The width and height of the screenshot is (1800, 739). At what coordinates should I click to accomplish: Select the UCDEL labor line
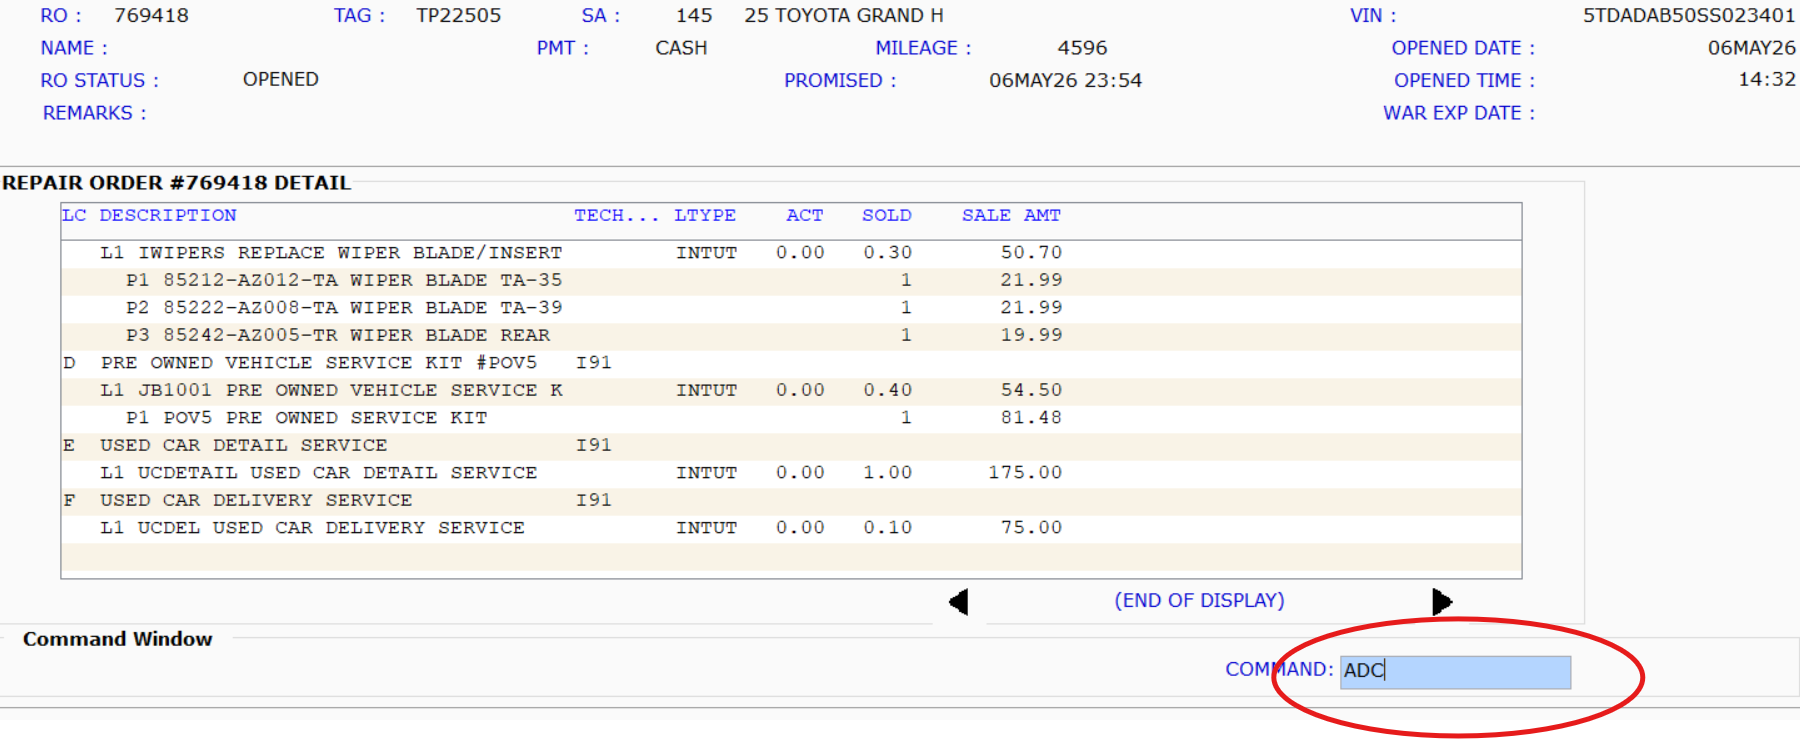pos(791,528)
